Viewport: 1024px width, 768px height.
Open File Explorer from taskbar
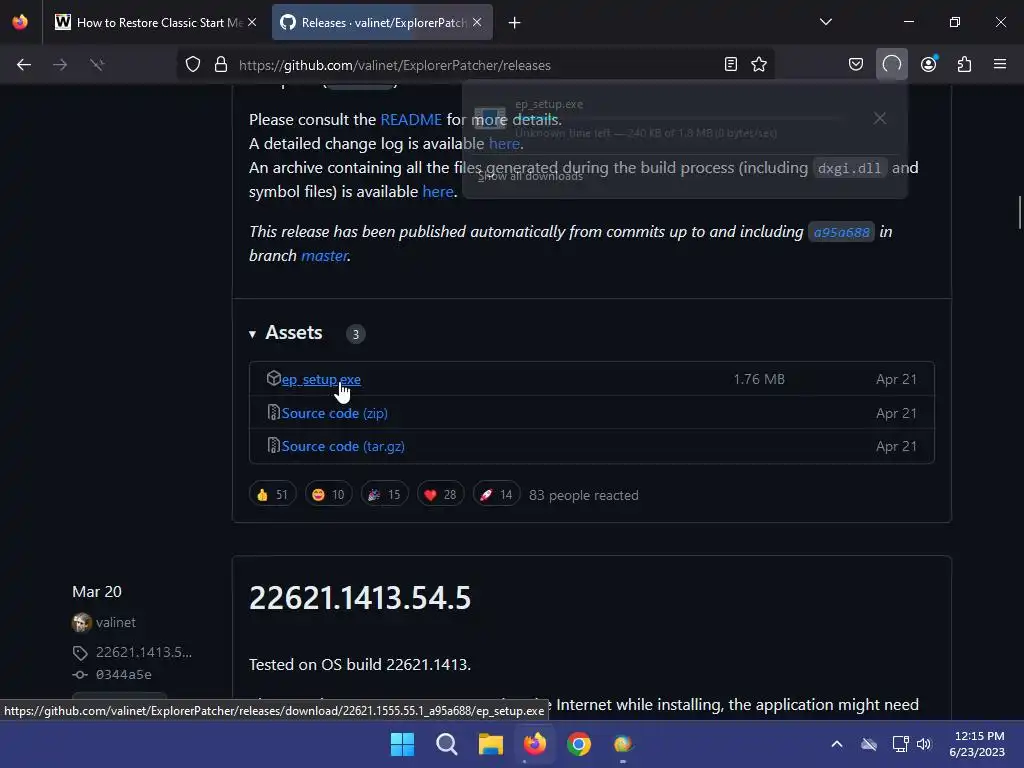click(490, 744)
